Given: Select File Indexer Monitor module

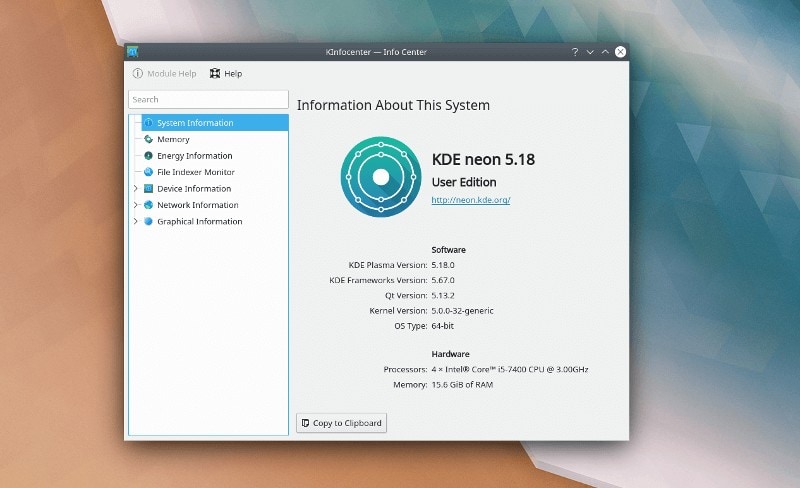Looking at the screenshot, I should (x=196, y=172).
